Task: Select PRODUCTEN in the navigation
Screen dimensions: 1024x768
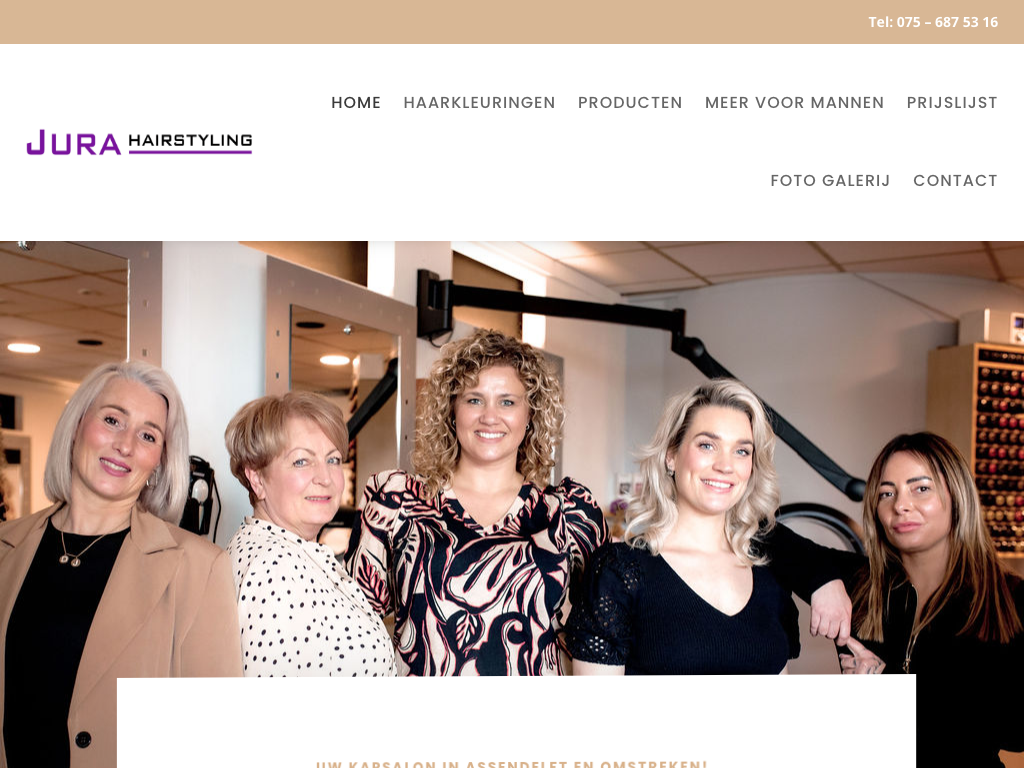Action: (630, 103)
